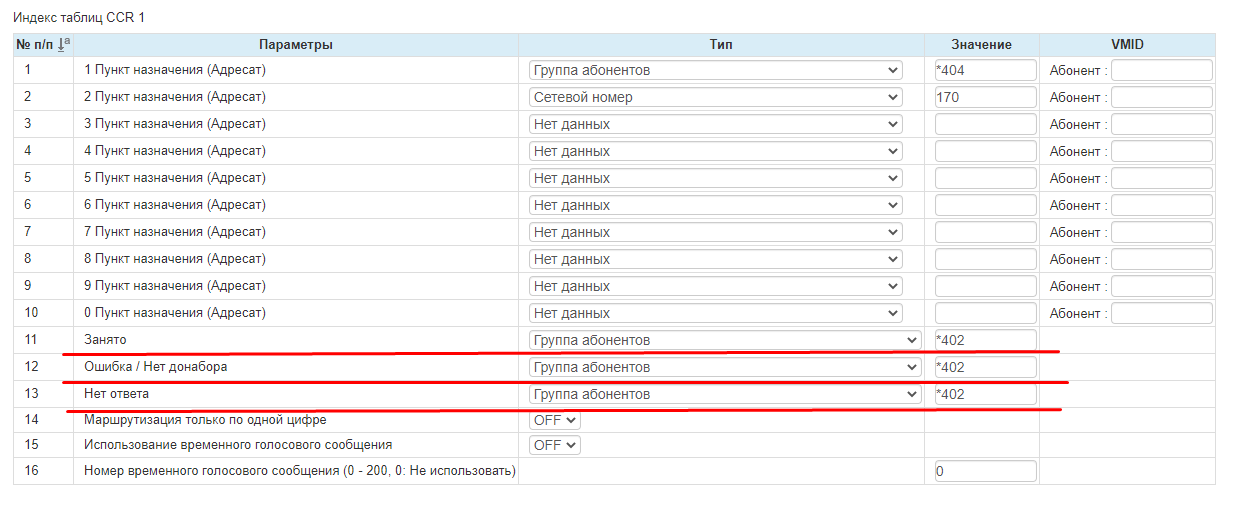Open type dropdown for 1 Пункт назначения

coord(715,70)
